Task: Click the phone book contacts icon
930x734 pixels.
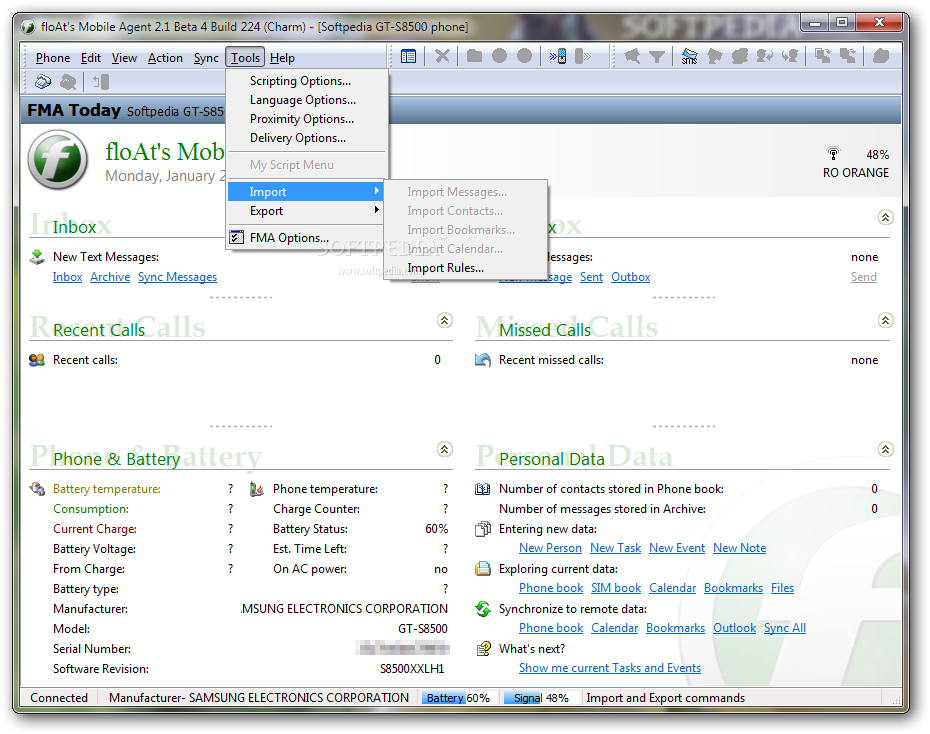Action: 483,489
